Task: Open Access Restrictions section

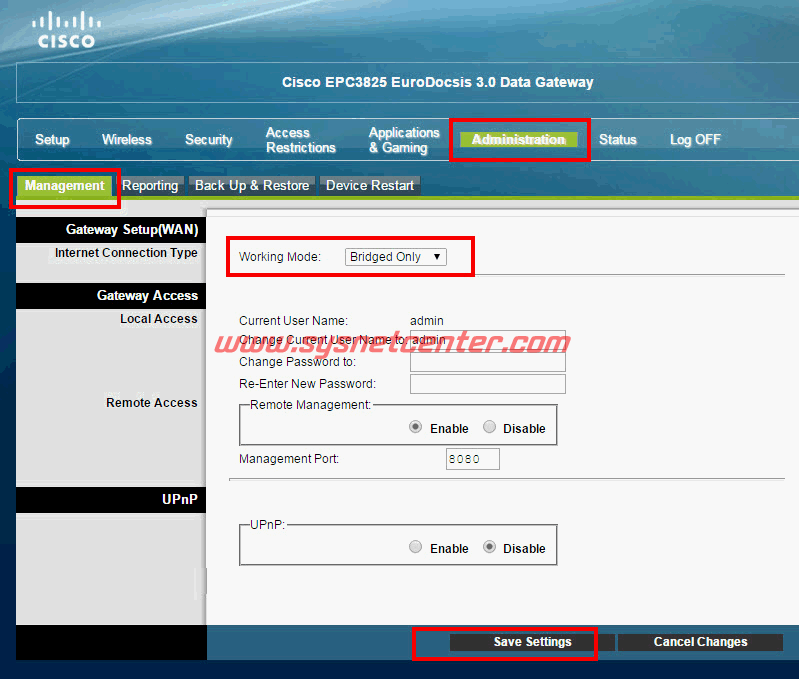Action: pos(300,140)
